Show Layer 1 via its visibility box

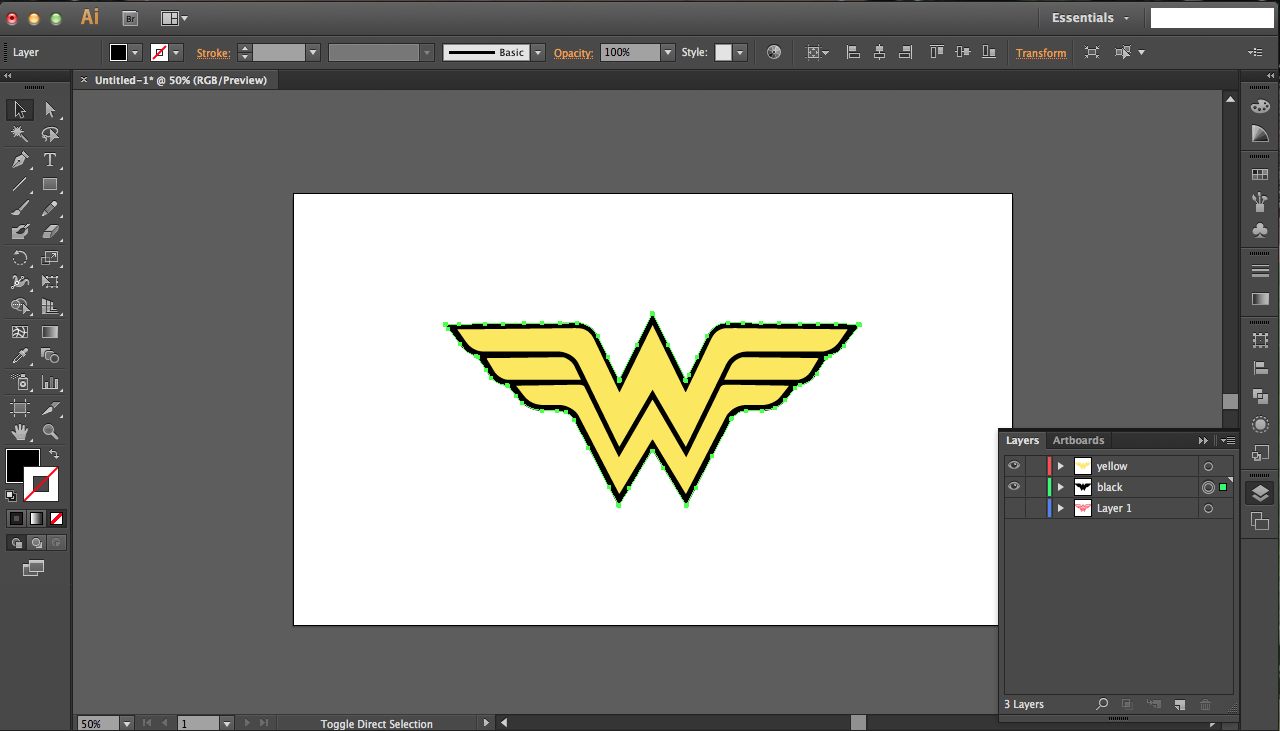tap(1014, 508)
